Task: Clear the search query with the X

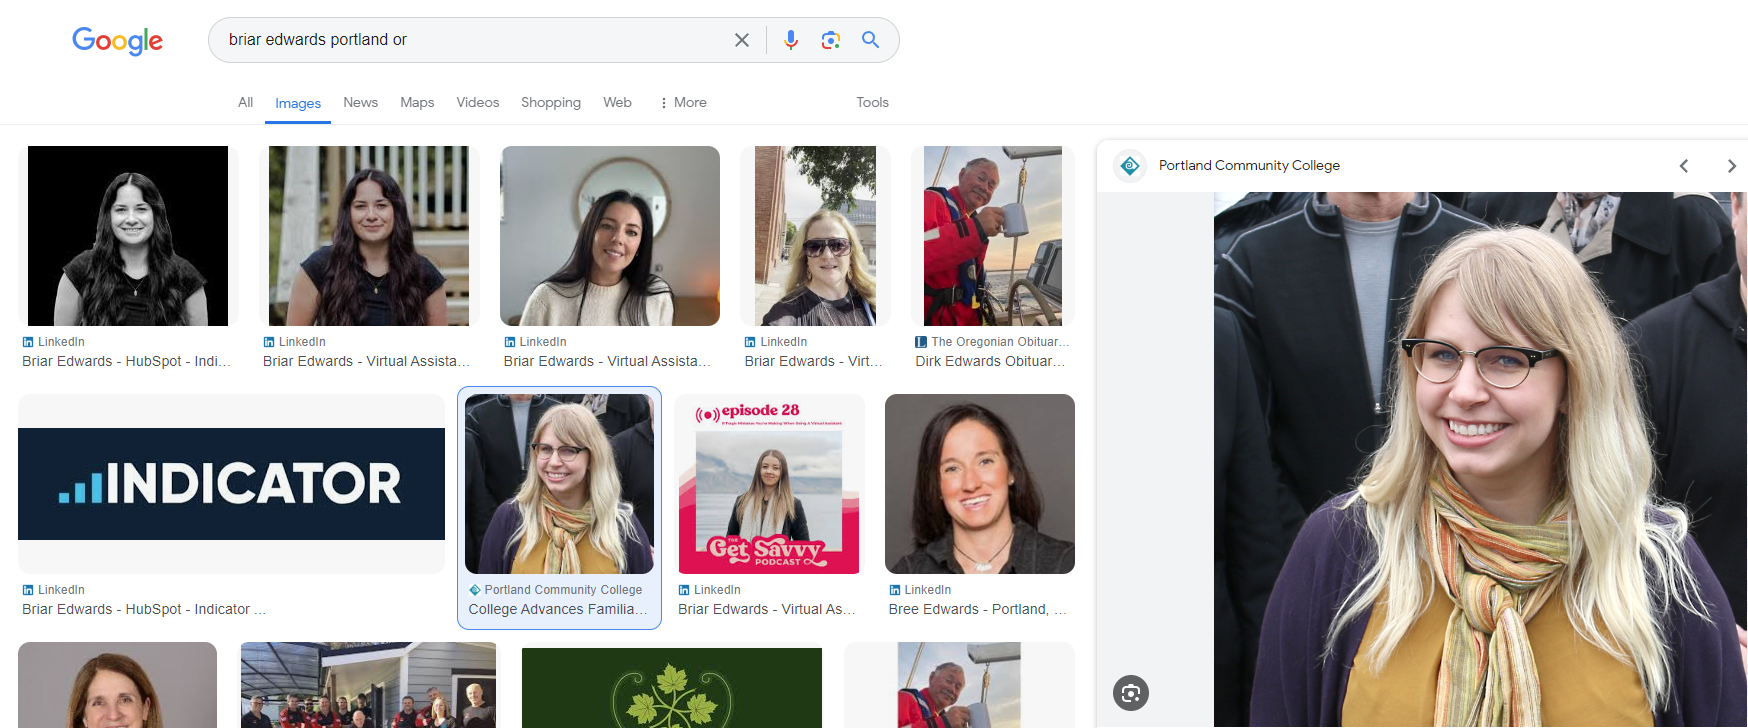Action: (x=742, y=40)
